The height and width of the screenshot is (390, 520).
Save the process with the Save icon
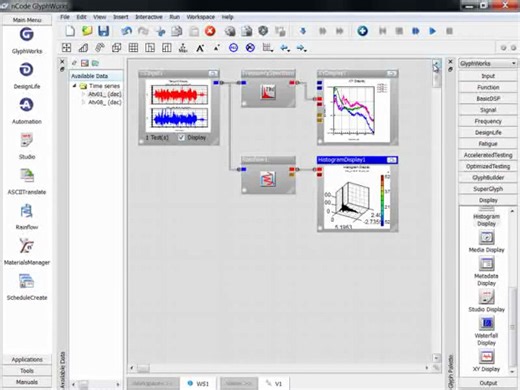(104, 31)
